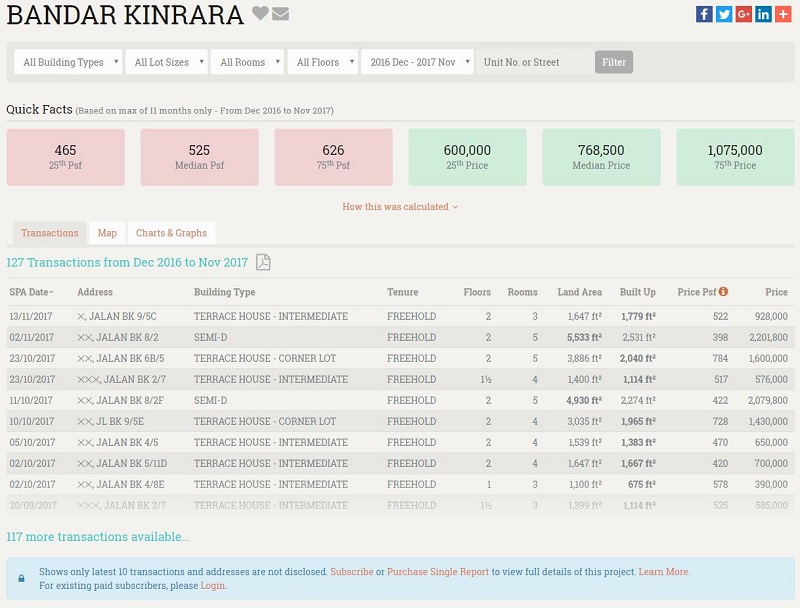This screenshot has height=608, width=800.
Task: Sort by Built Up column header
Action: pos(638,292)
